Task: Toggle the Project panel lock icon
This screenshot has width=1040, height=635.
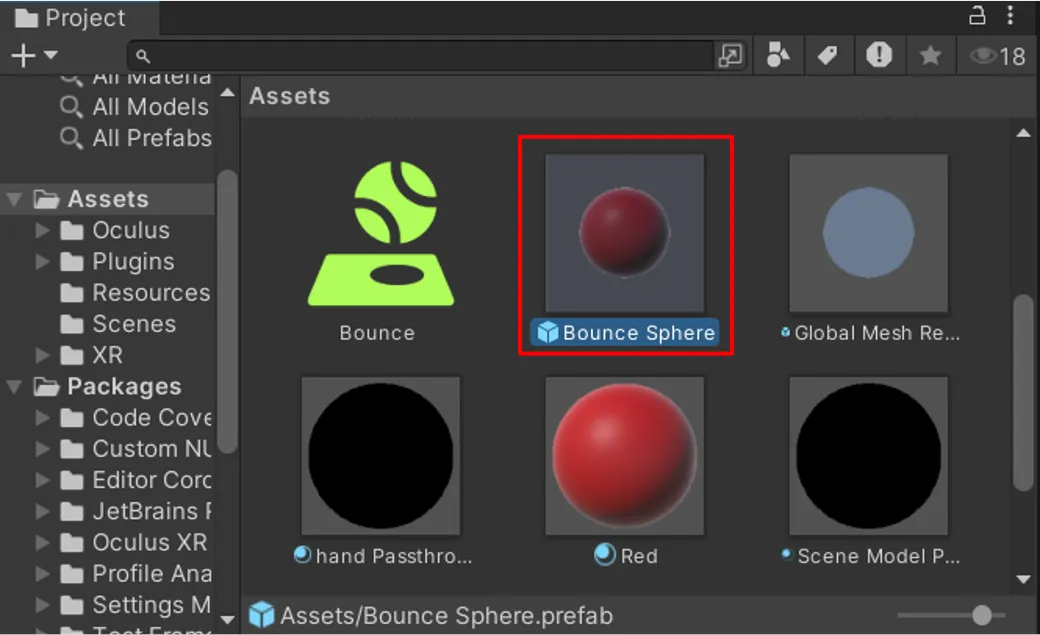Action: (x=977, y=16)
